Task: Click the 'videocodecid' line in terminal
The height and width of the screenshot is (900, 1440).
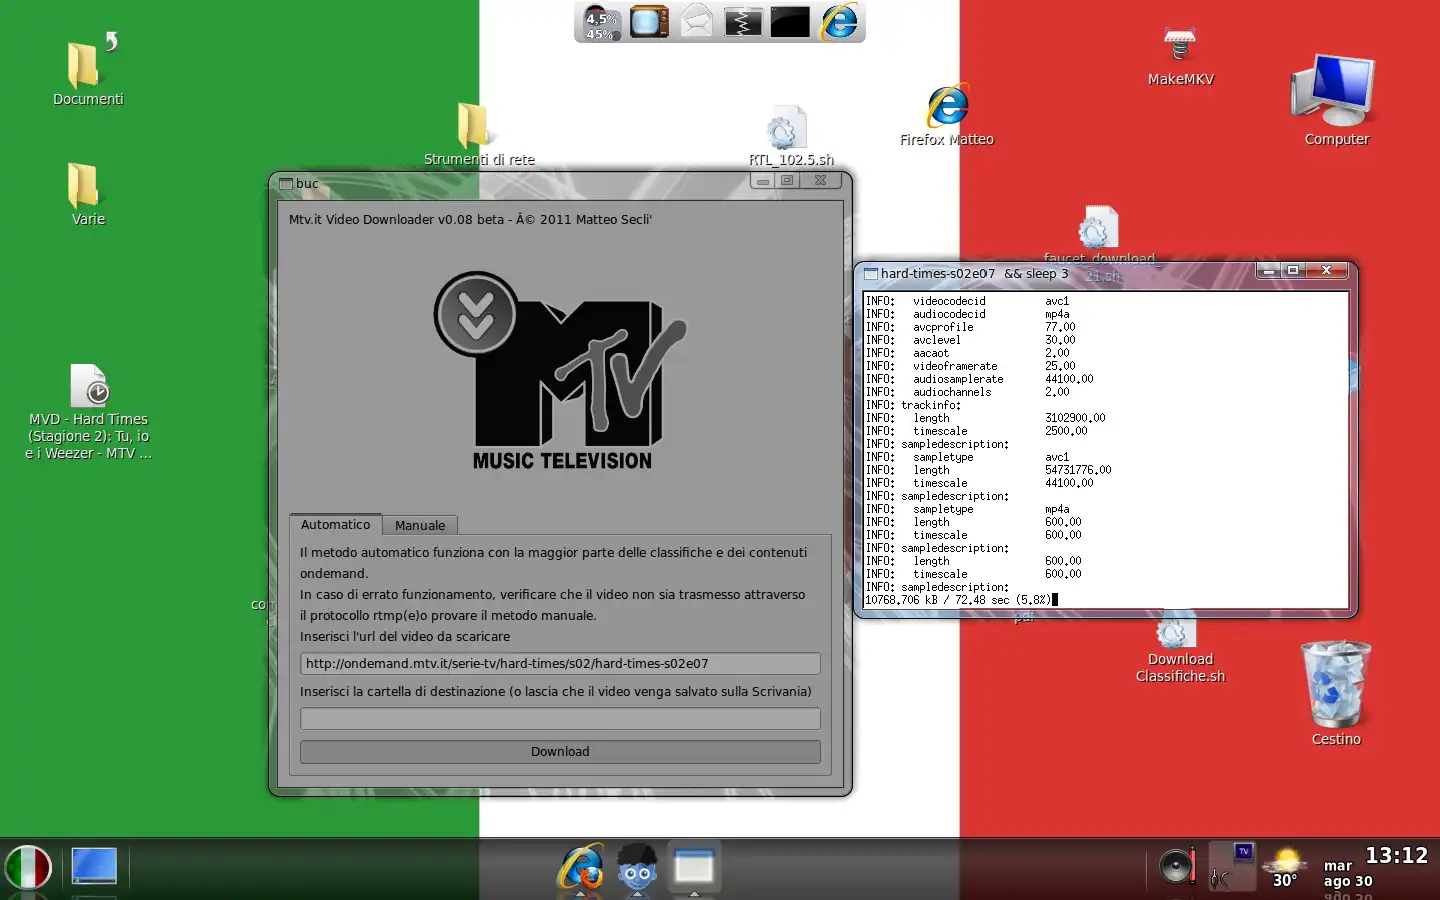Action: (967, 301)
